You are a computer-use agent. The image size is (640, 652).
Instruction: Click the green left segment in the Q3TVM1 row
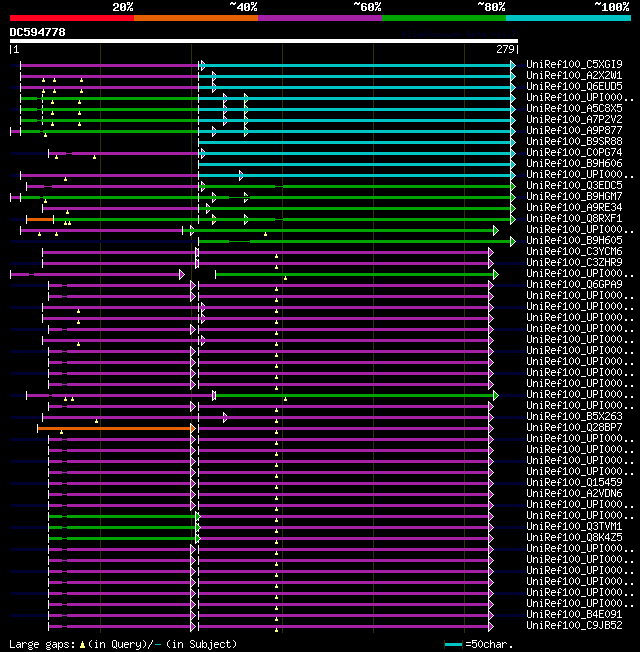[123, 527]
